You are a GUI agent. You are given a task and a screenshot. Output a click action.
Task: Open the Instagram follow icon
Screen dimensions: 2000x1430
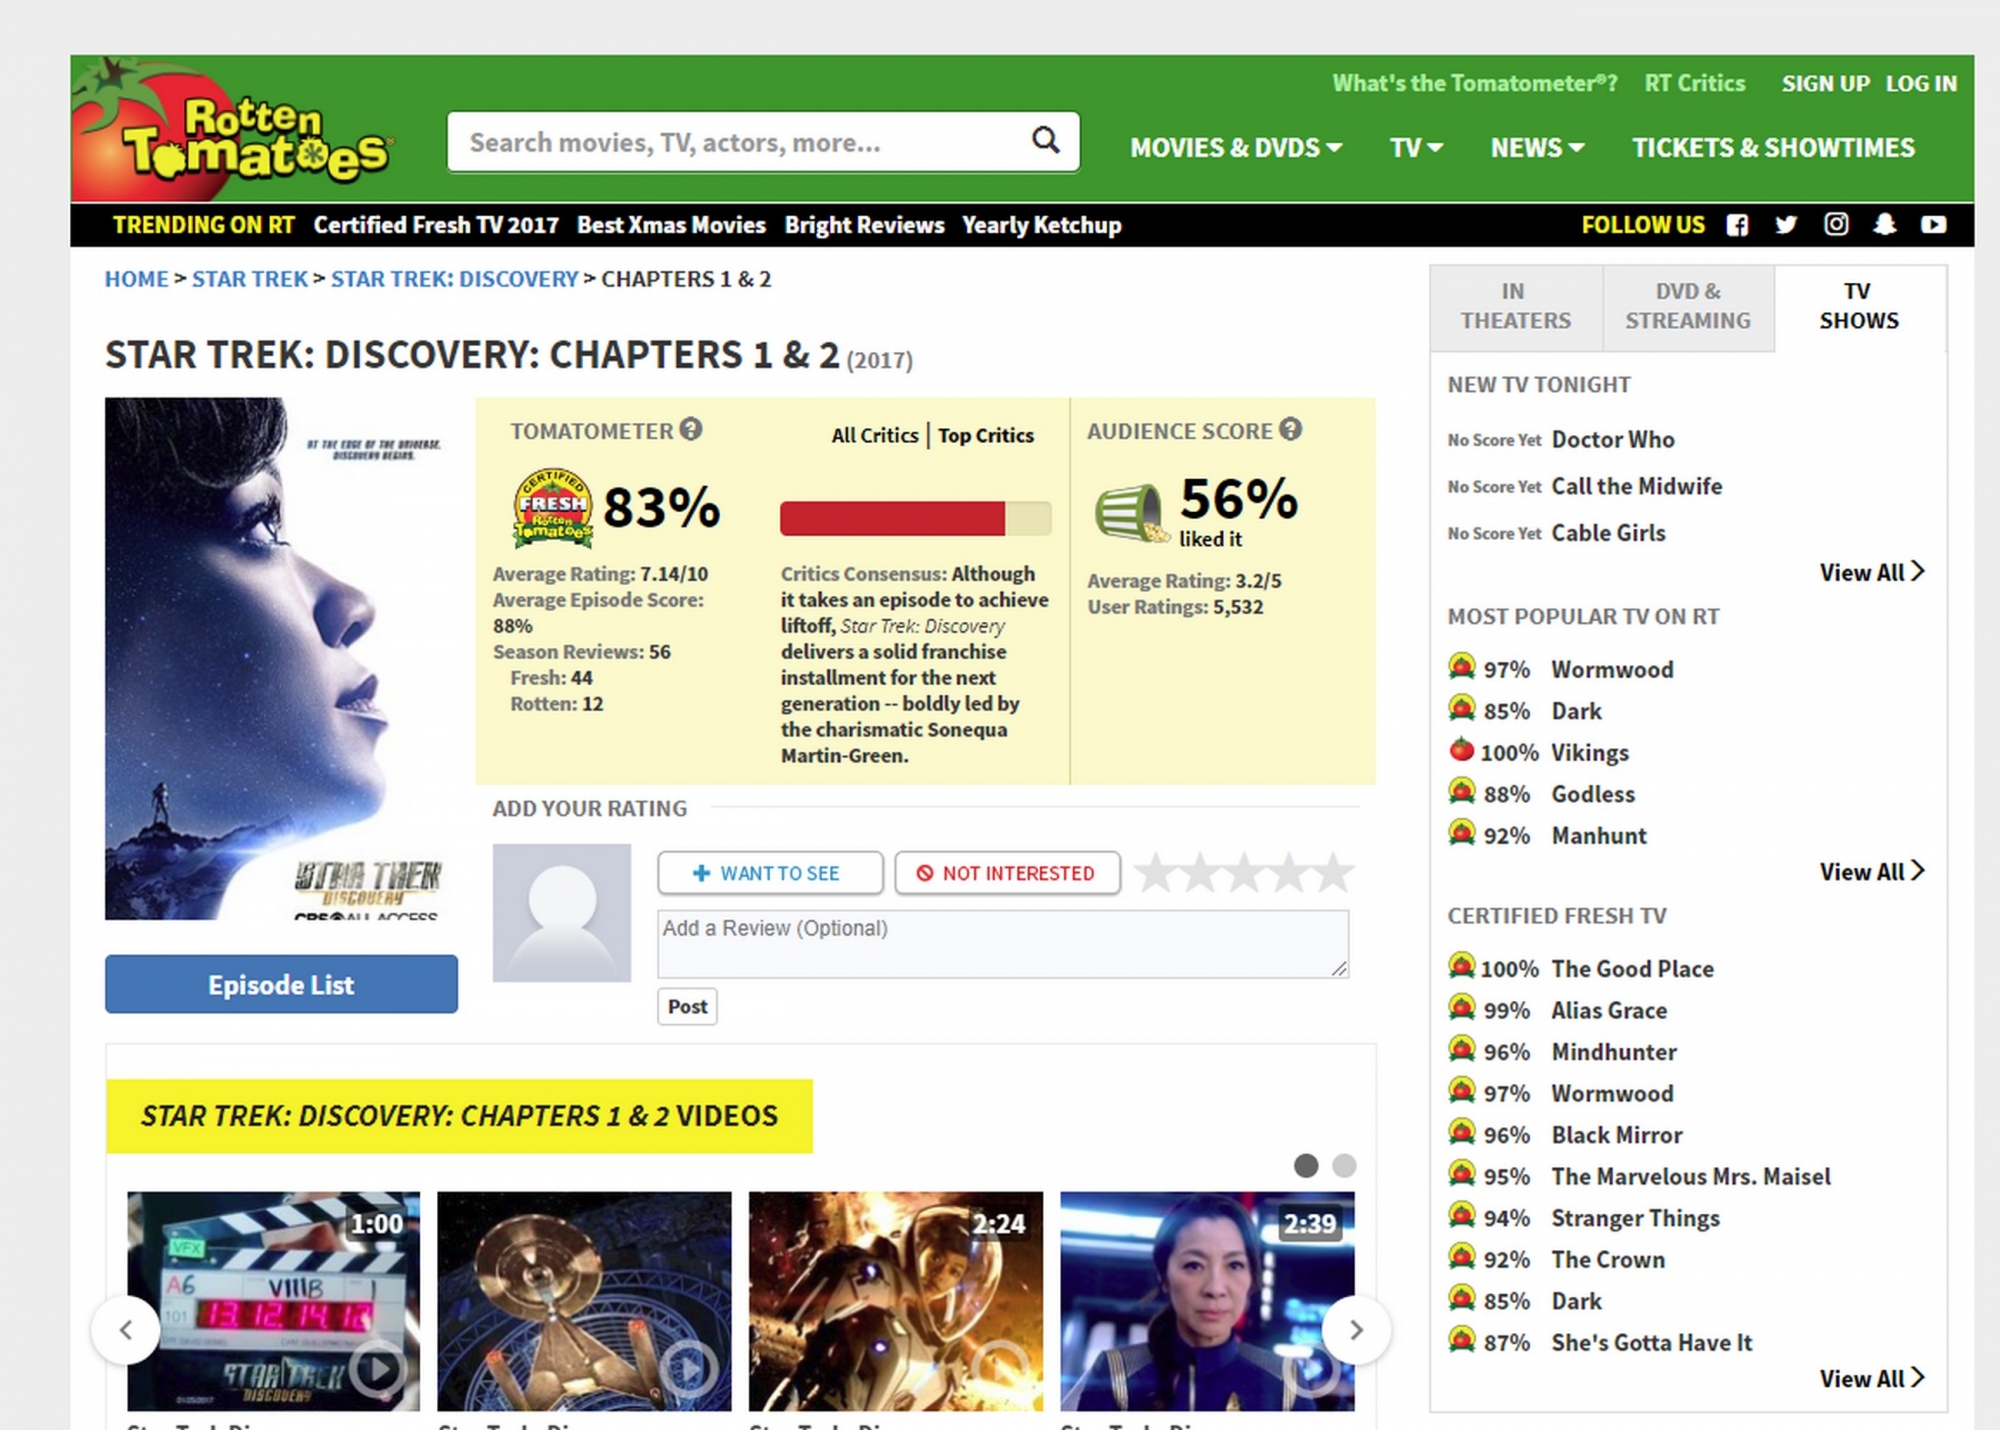[1836, 224]
